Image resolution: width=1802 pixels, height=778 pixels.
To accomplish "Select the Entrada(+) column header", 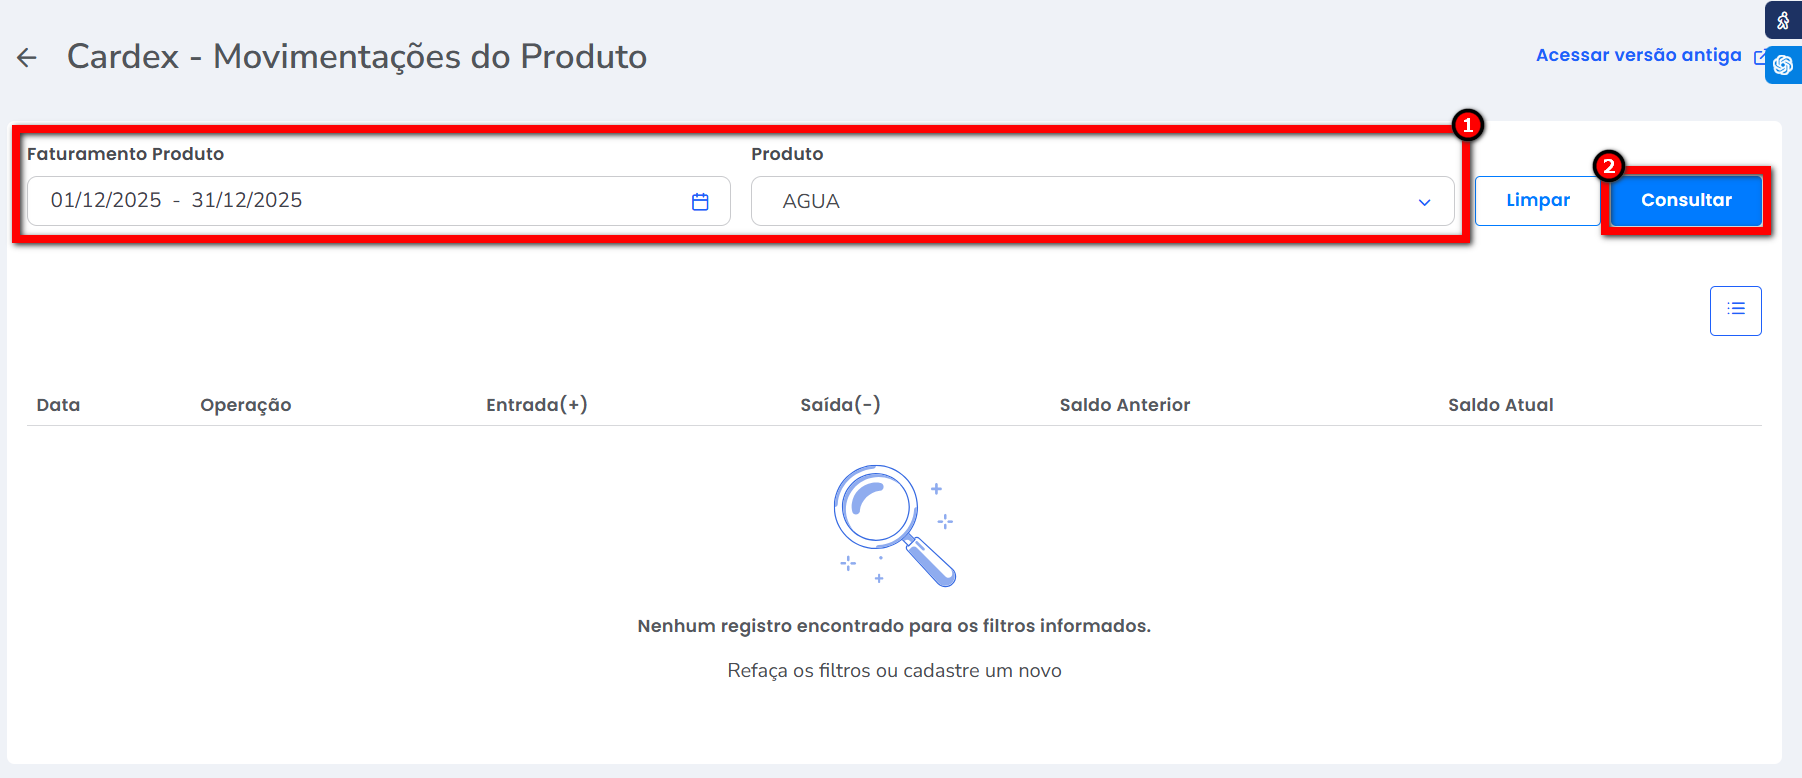I will click(536, 405).
